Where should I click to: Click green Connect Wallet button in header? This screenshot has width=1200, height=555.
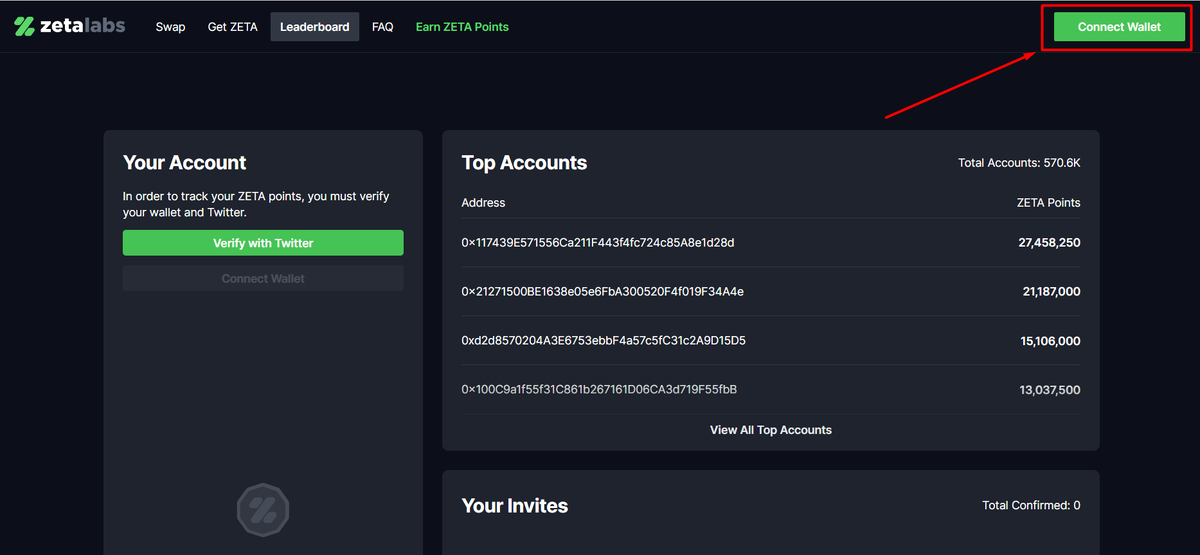1119,27
